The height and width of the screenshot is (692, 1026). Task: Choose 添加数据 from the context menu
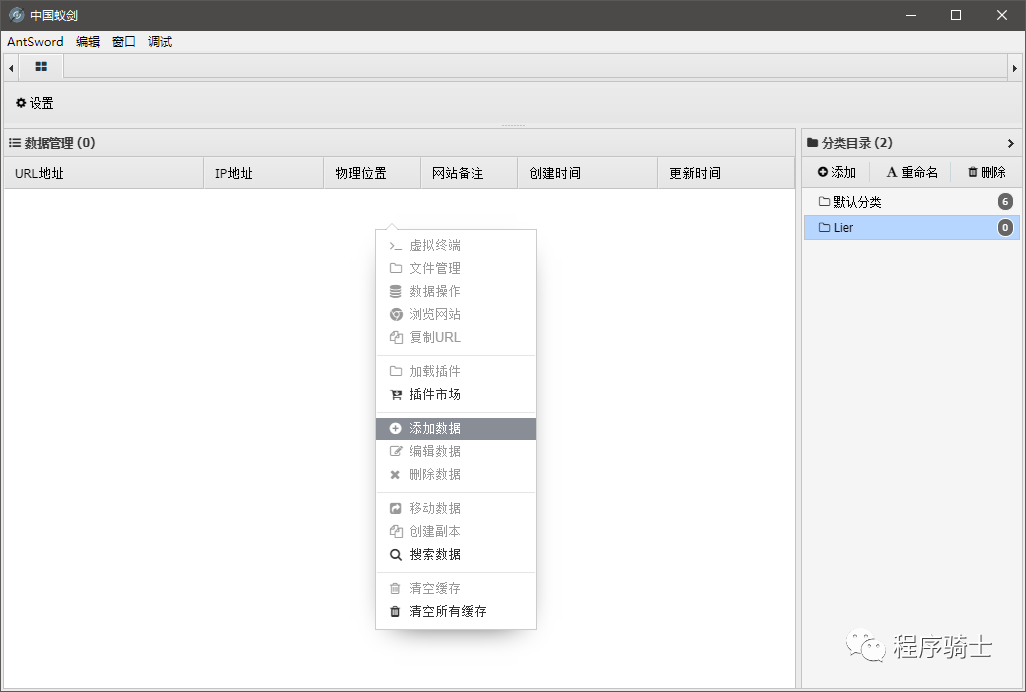click(x=456, y=428)
